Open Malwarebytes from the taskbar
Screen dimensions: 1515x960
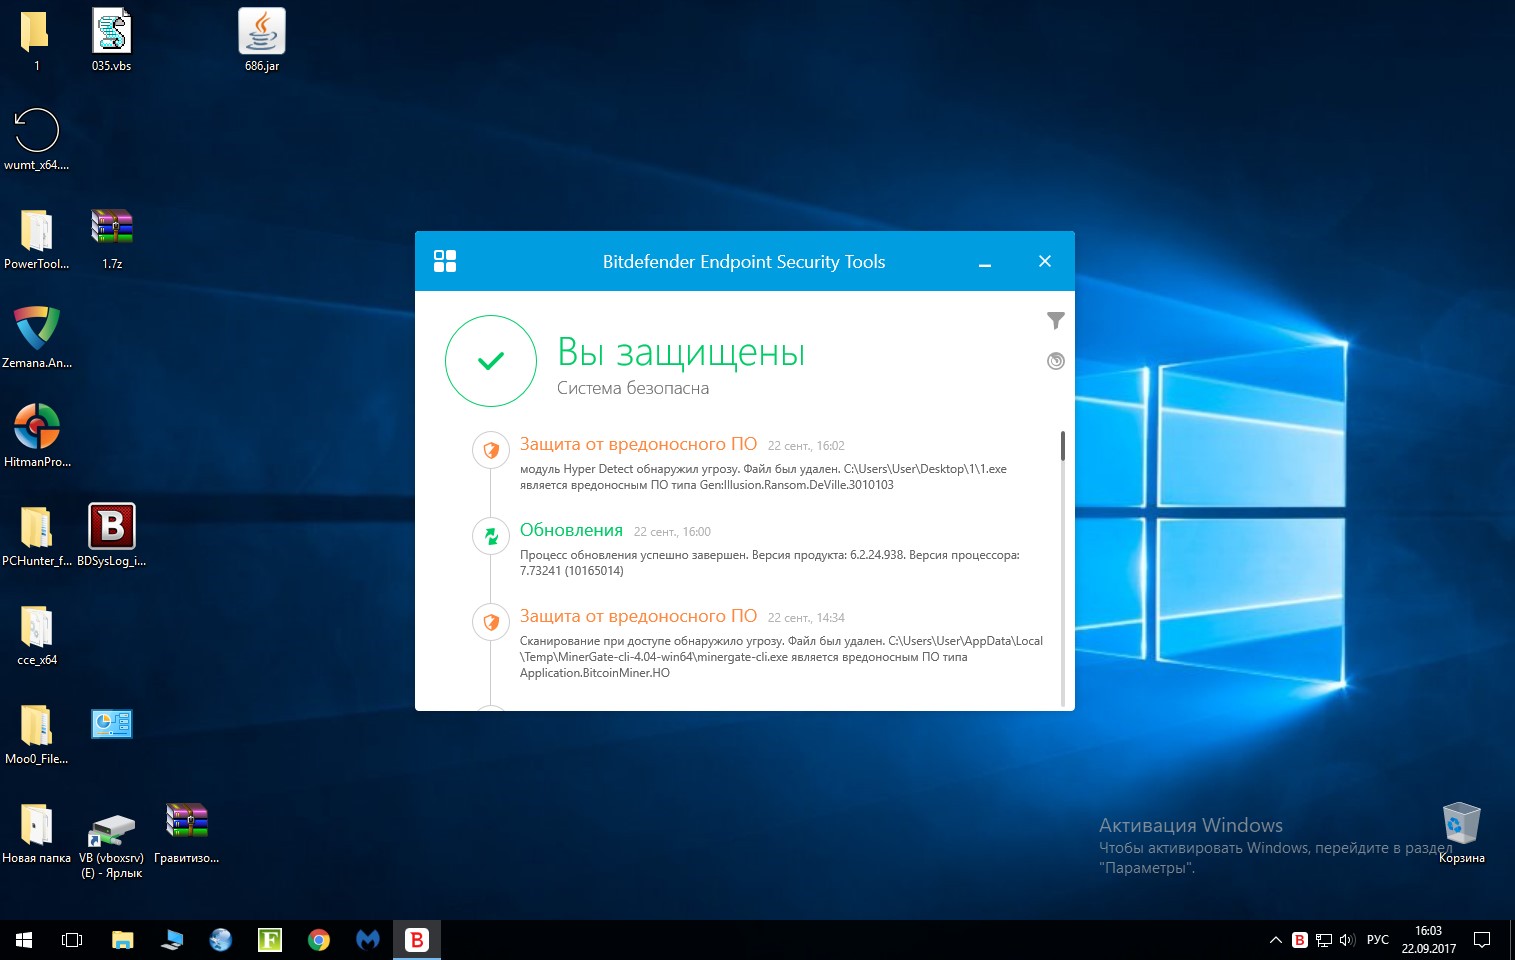[368, 940]
